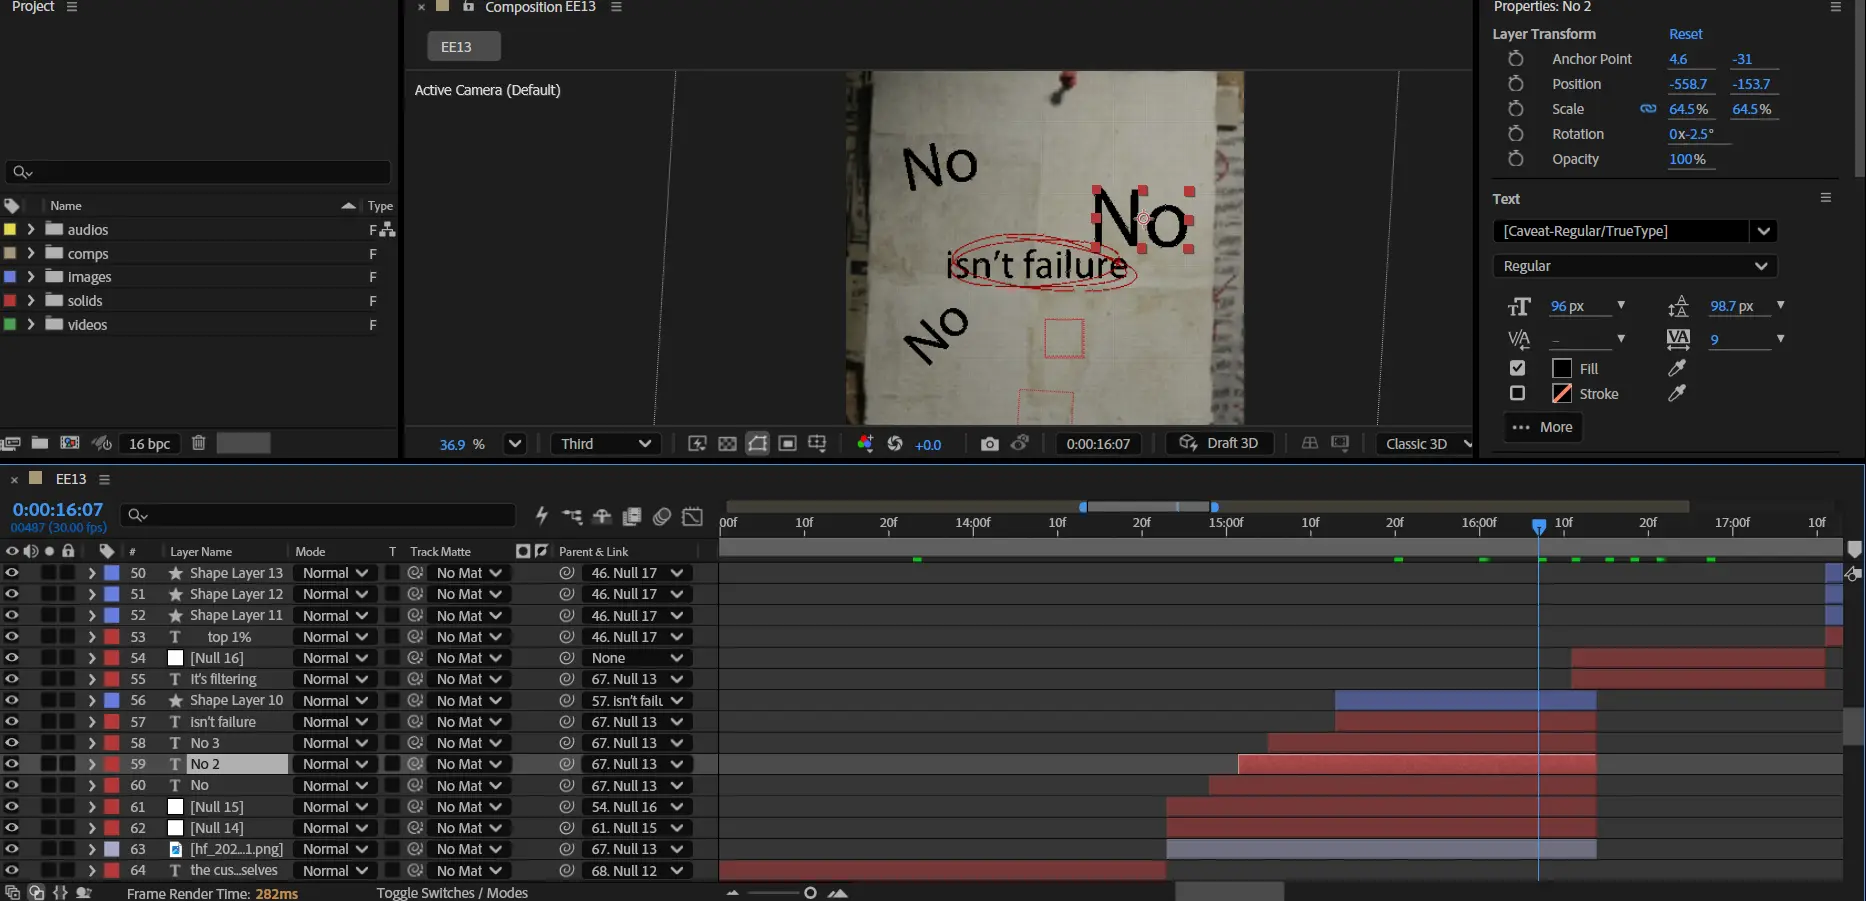The width and height of the screenshot is (1866, 901).
Task: Click the black Fill color swatch
Action: coord(1561,368)
